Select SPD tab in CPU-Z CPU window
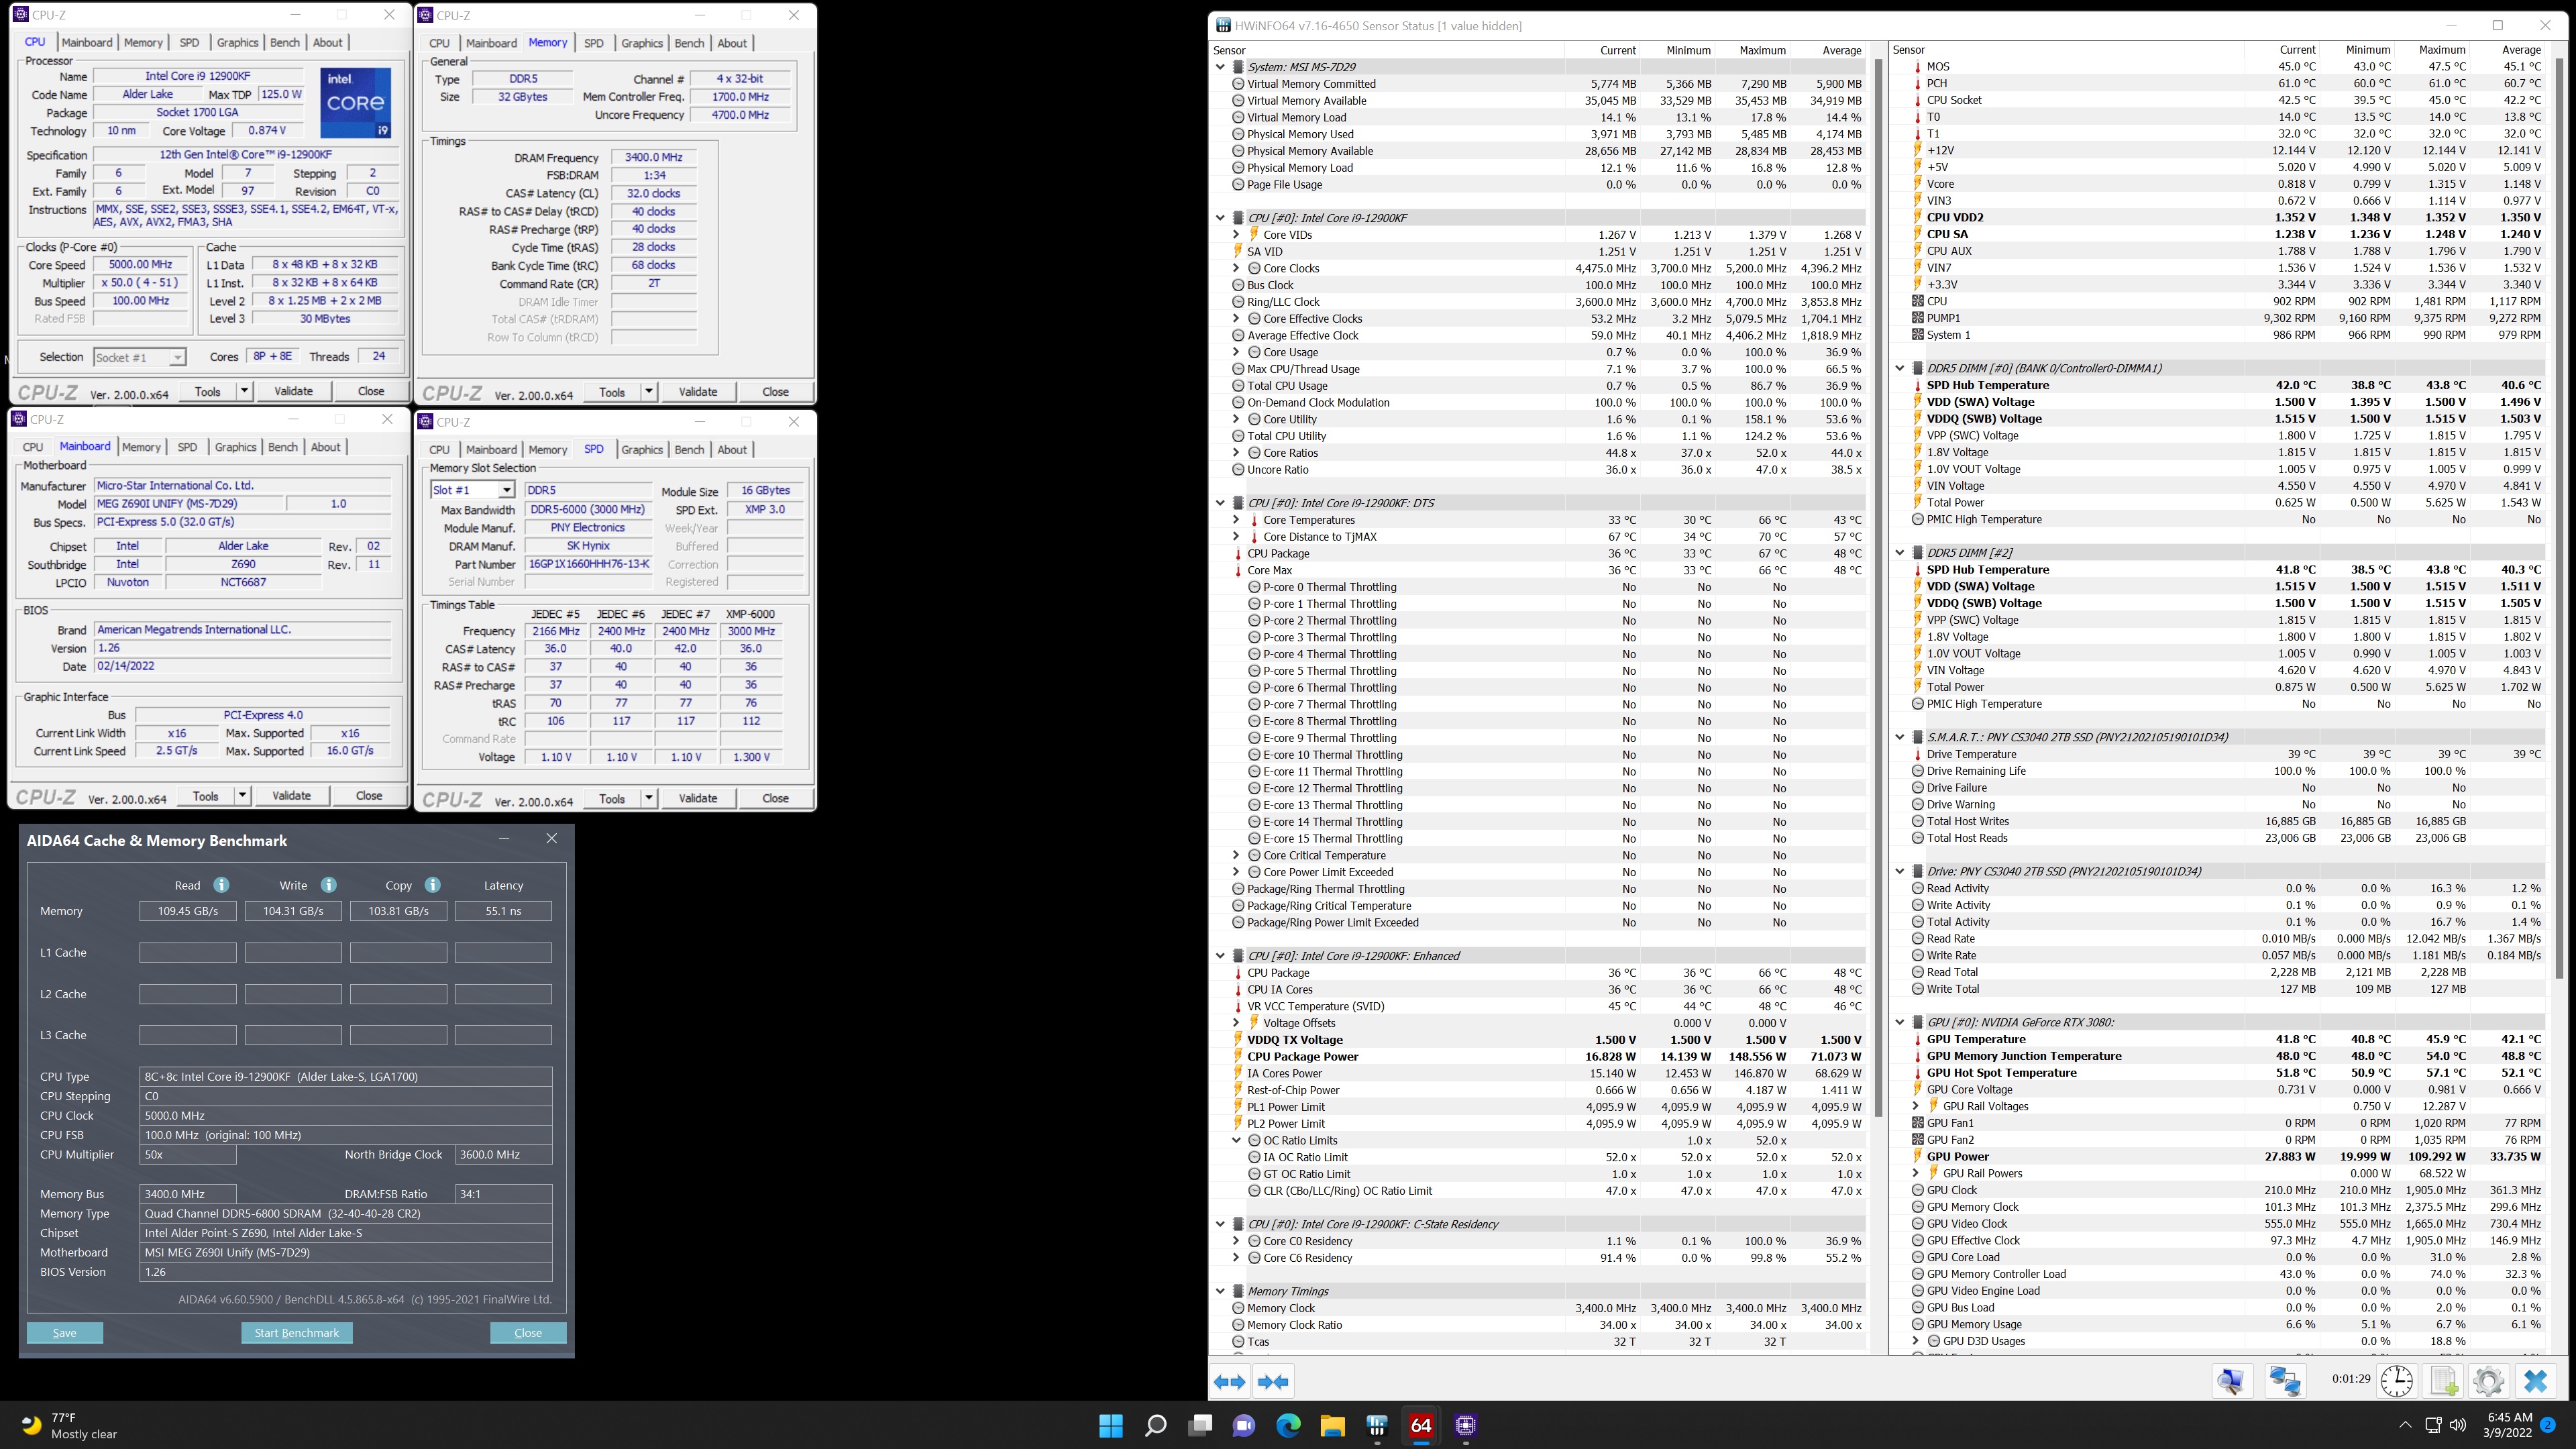The width and height of the screenshot is (2576, 1449). 189,42
